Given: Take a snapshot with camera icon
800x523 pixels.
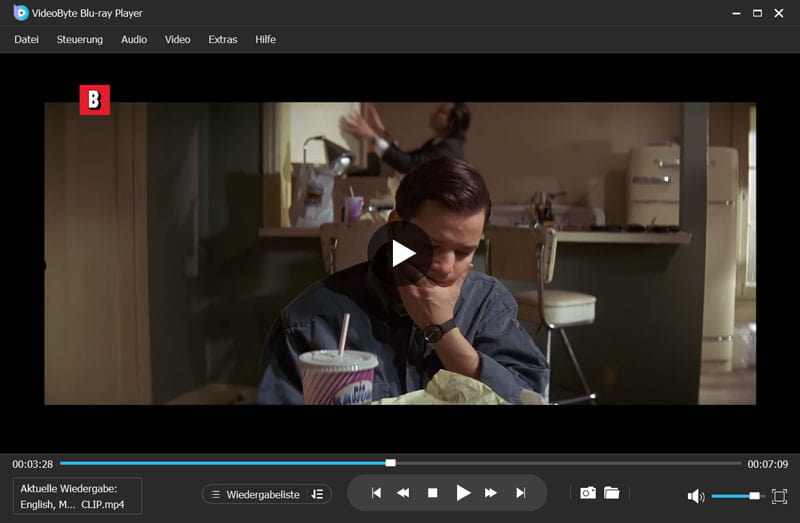Looking at the screenshot, I should [588, 493].
